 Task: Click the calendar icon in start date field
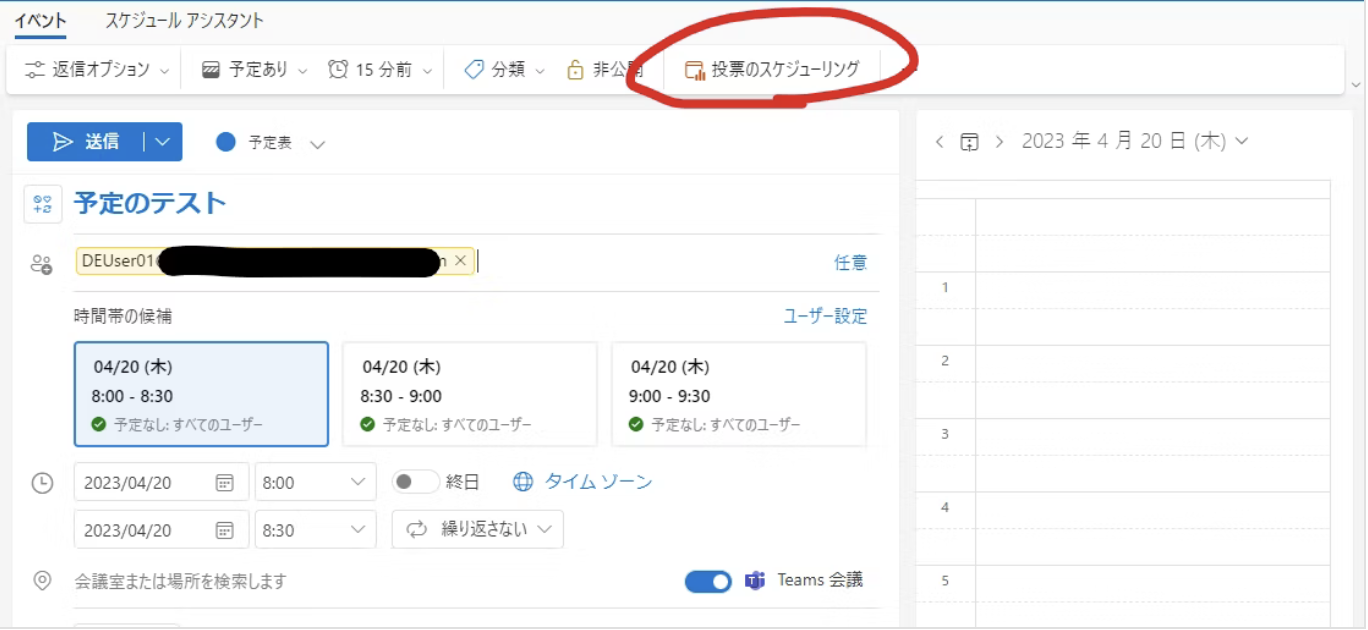[225, 483]
